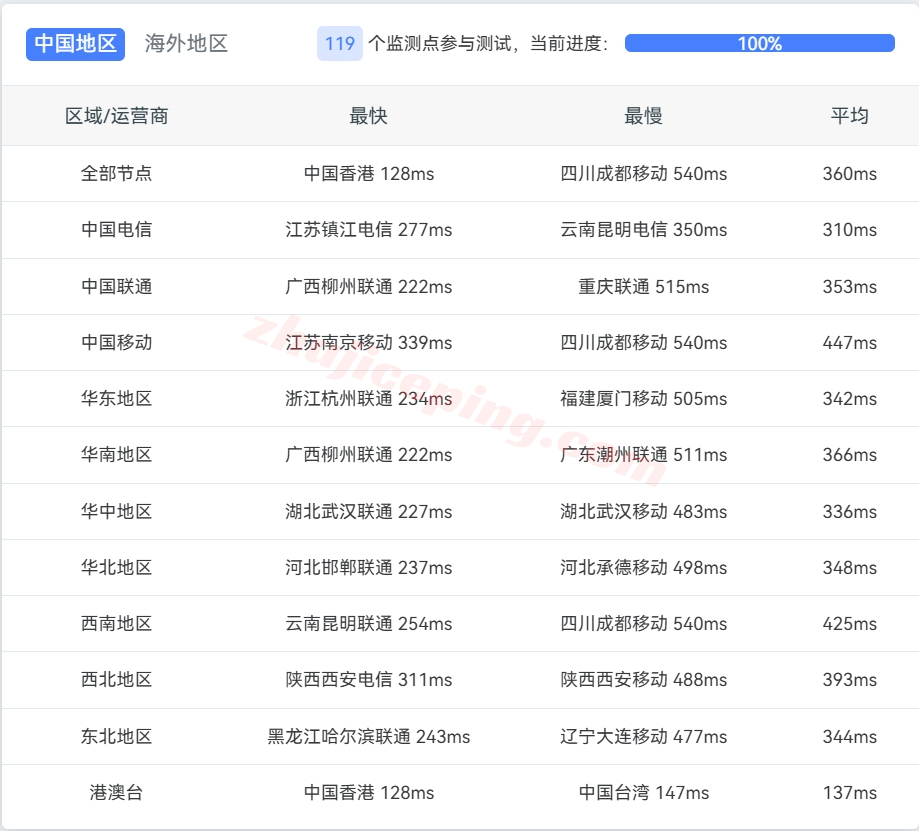This screenshot has width=919, height=831.
Task: Switch to the 中国地区 tab
Action: pos(75,44)
